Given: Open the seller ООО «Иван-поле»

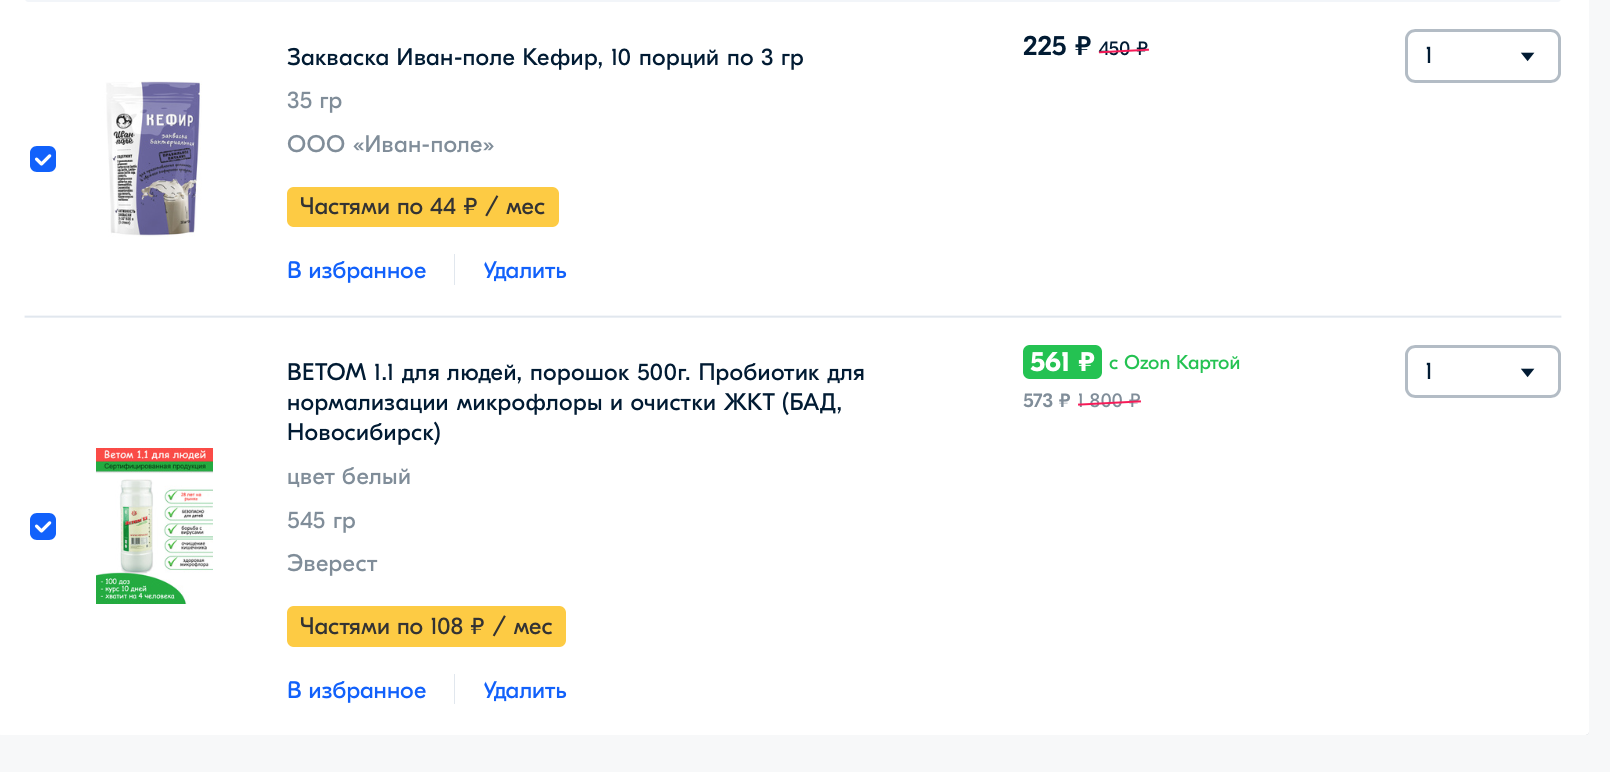Looking at the screenshot, I should [x=390, y=145].
